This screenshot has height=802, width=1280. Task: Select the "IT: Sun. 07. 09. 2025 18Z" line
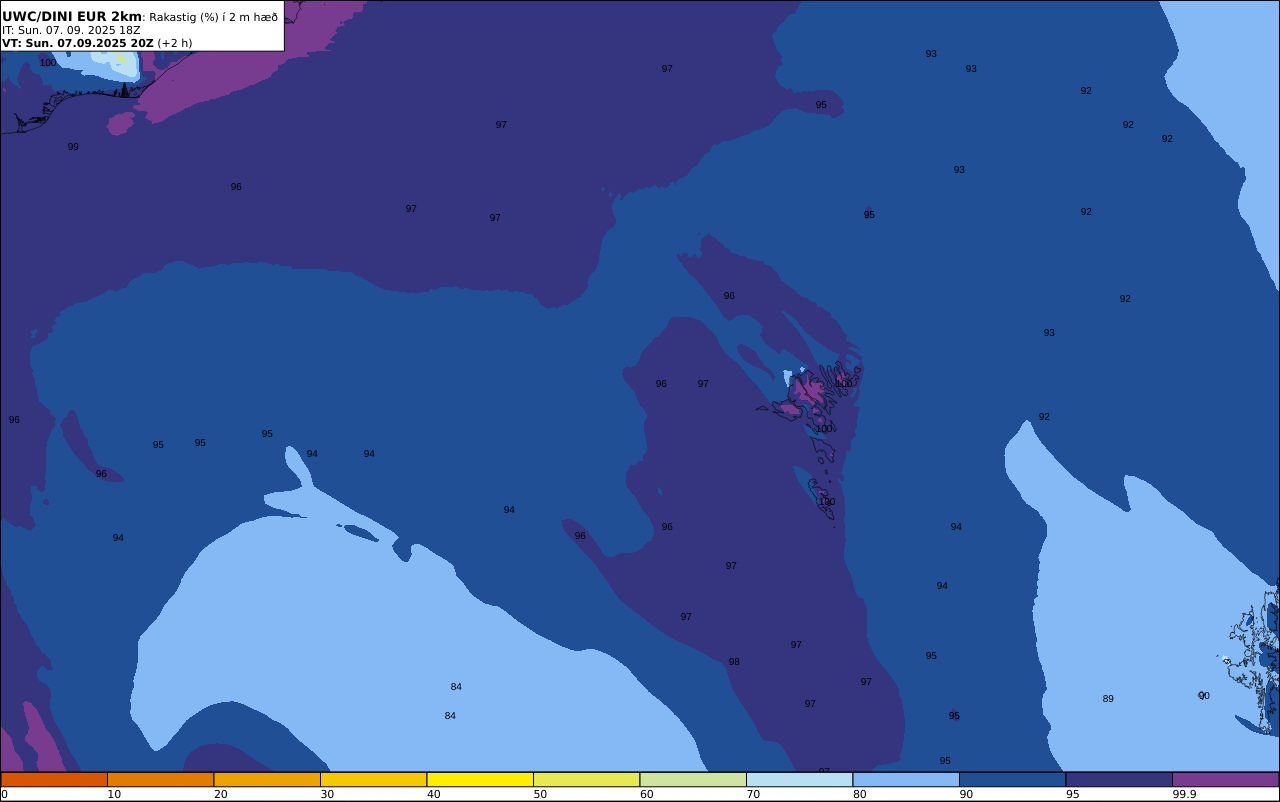(x=71, y=30)
